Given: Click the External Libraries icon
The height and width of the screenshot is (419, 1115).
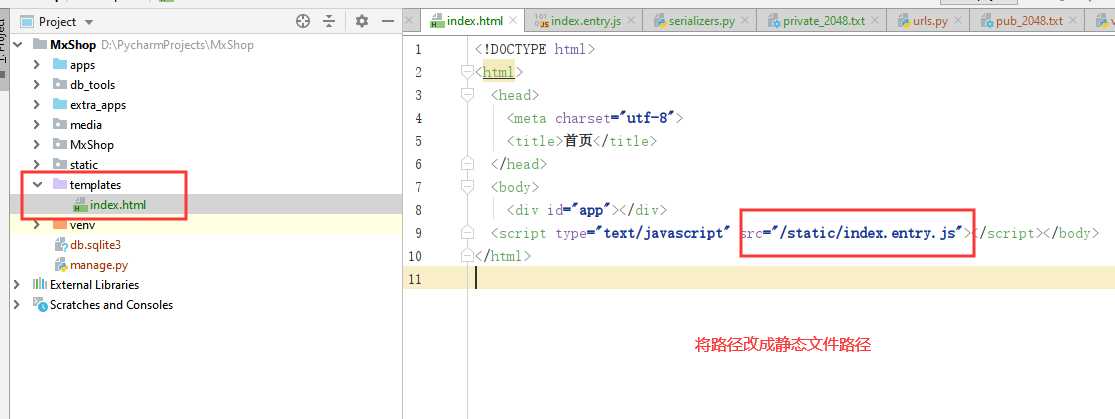Looking at the screenshot, I should tap(39, 285).
